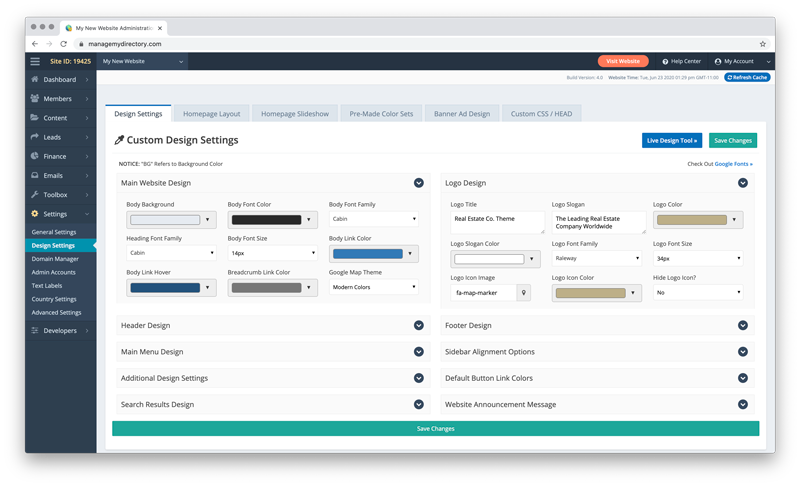This screenshot has height=486, width=800.
Task: Click the Members people icon
Action: pyautogui.click(x=35, y=98)
